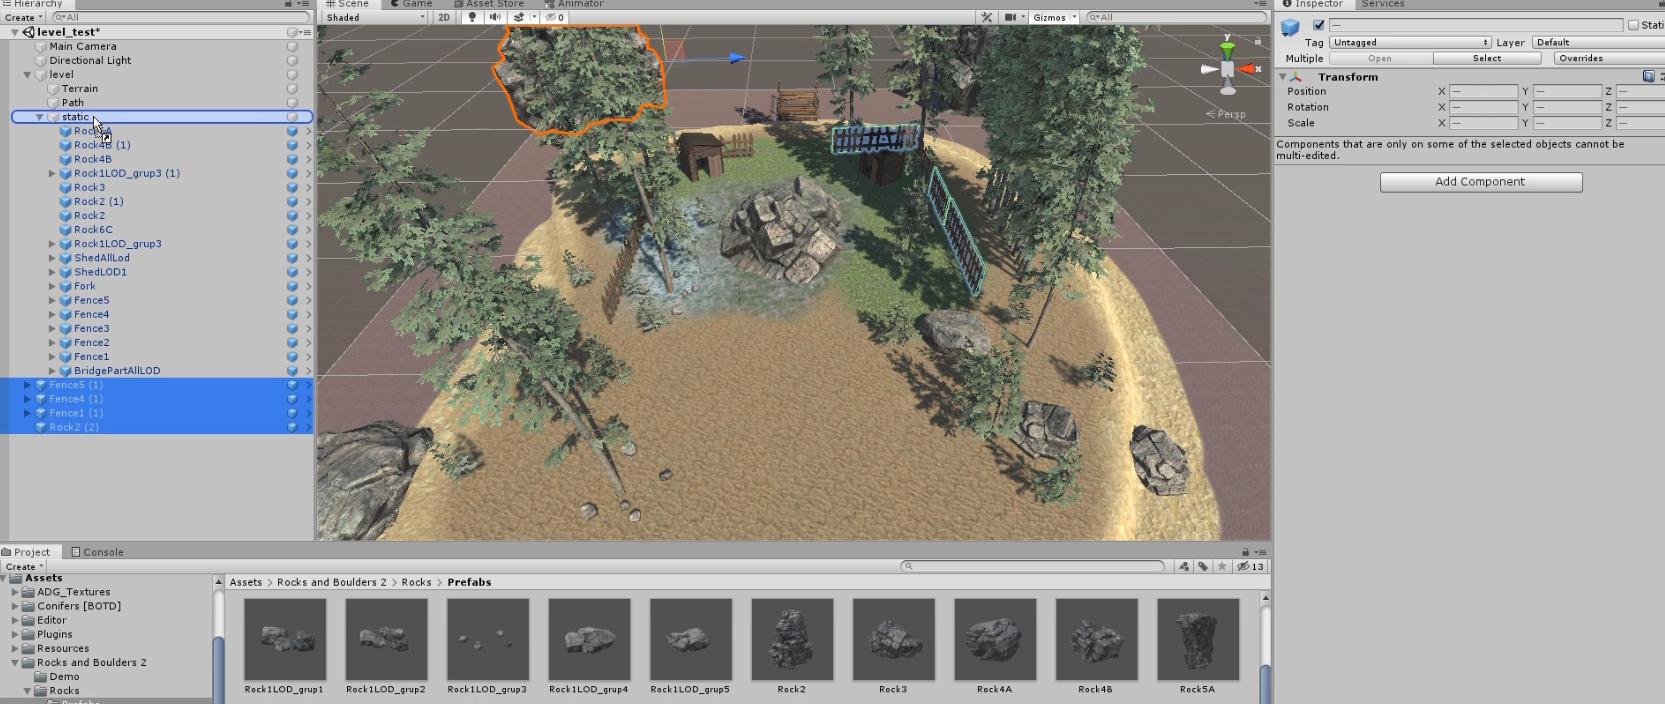The image size is (1665, 704).
Task: Toggle visibility of Main Camera row
Action: [292, 46]
